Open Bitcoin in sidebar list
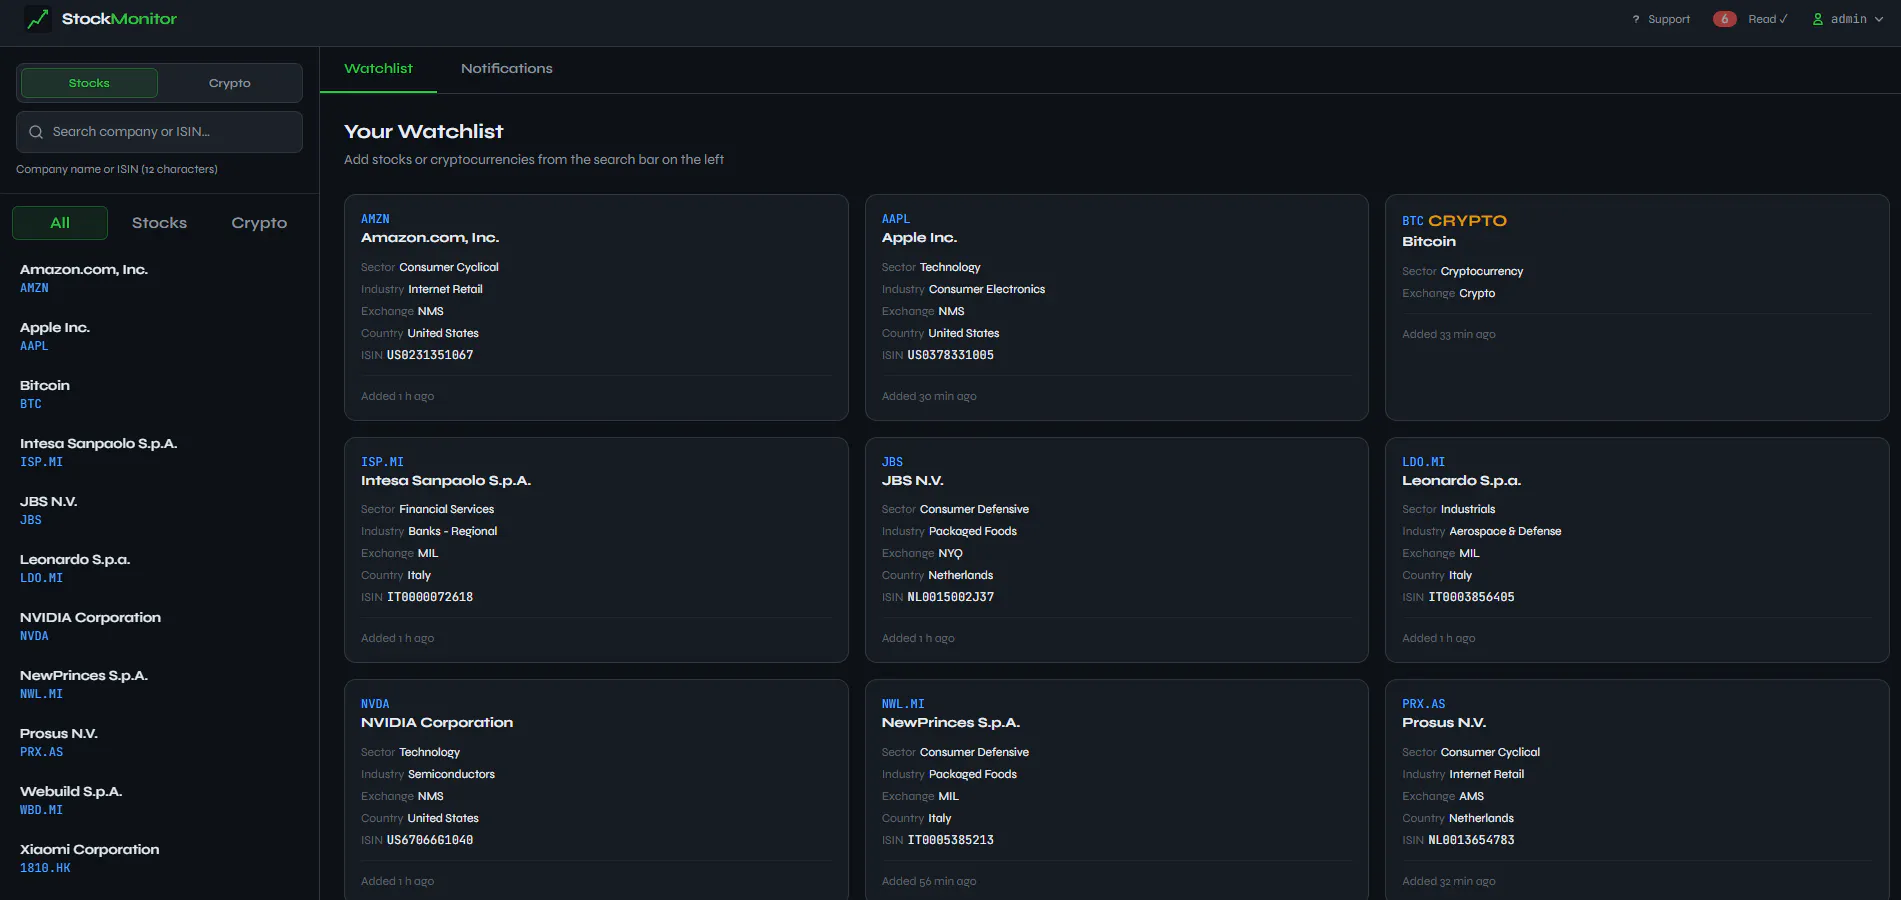This screenshot has width=1901, height=900. (x=160, y=394)
